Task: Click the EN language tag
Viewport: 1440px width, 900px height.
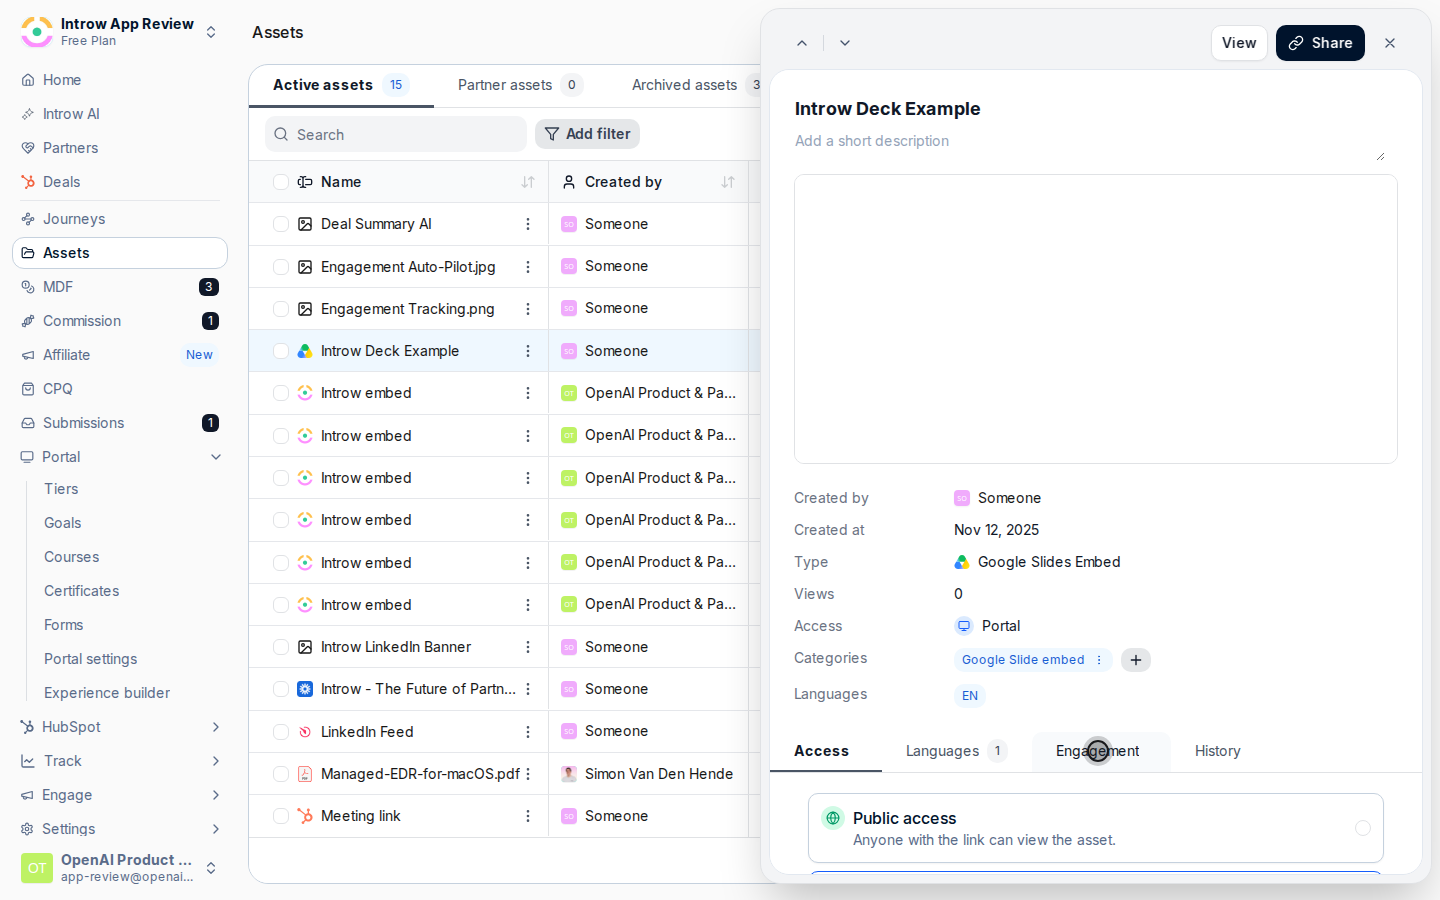Action: click(x=970, y=696)
